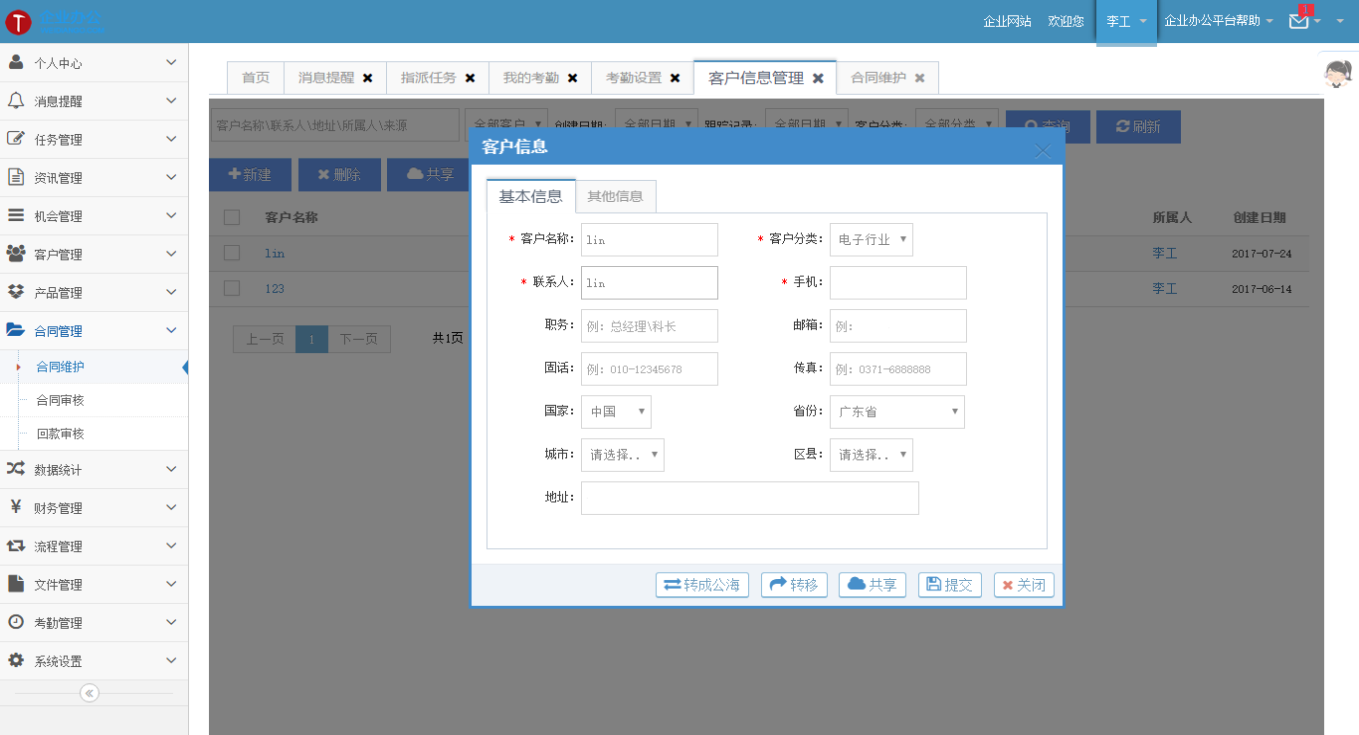Expand the 系统设置 menu chevron

(171, 660)
